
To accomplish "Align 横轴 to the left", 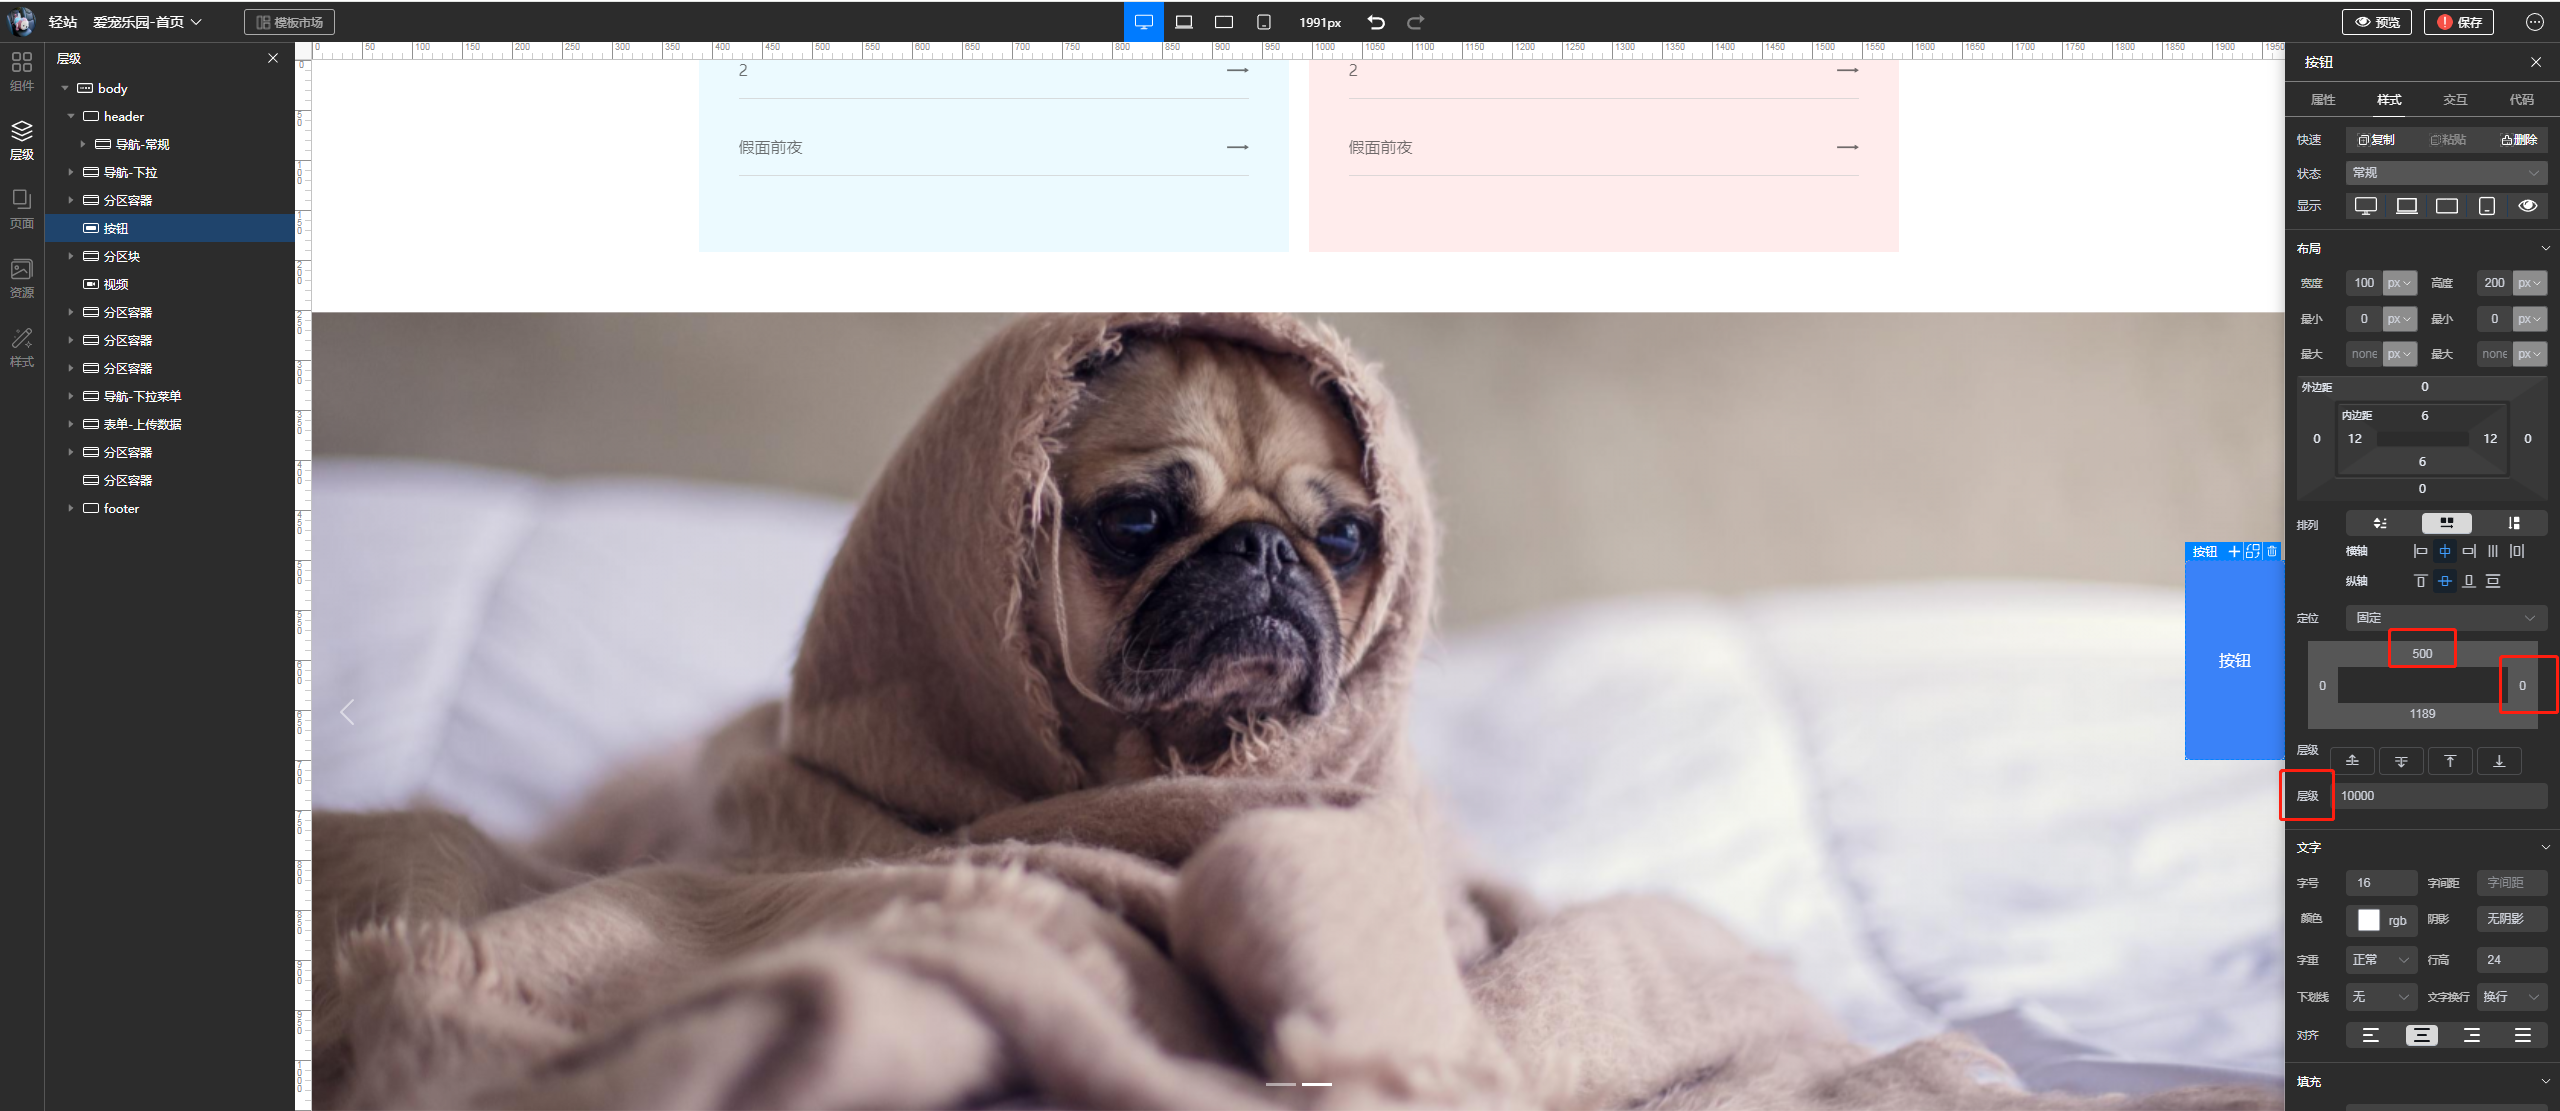I will coord(2420,551).
